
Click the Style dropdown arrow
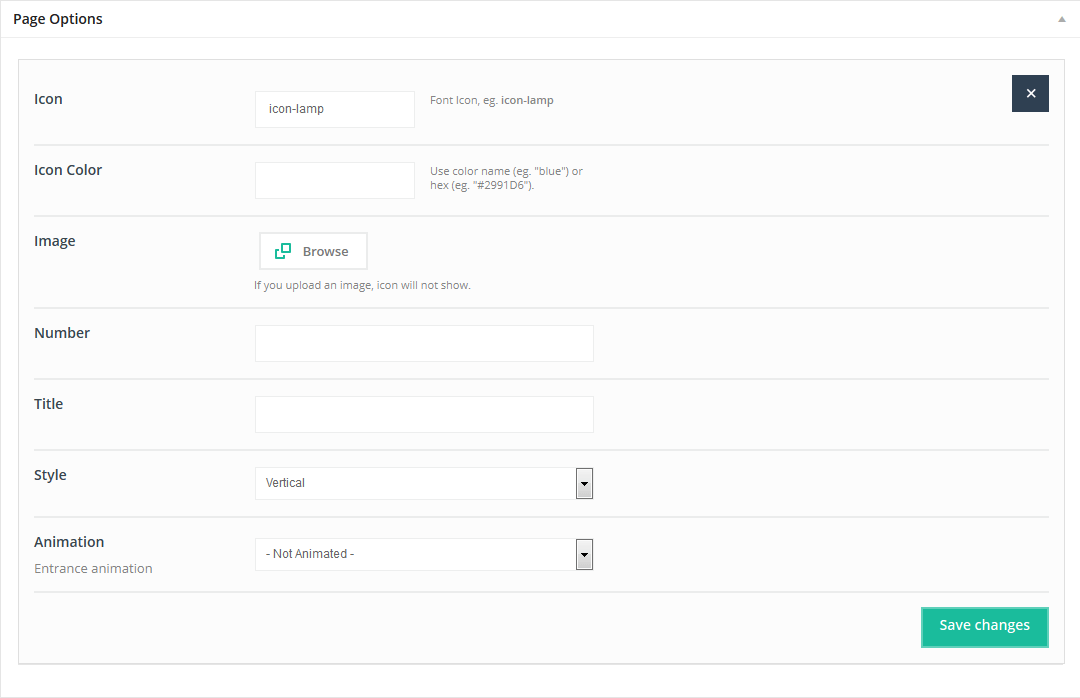584,483
